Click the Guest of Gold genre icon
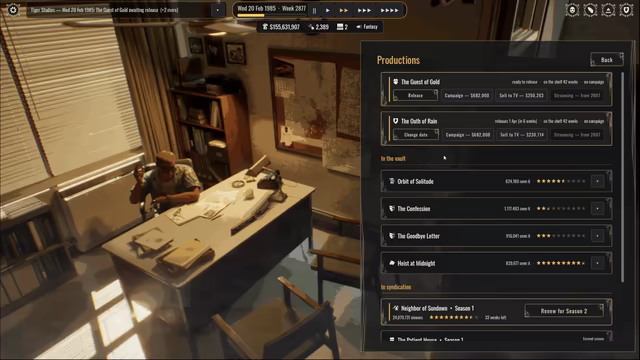The height and width of the screenshot is (360, 640). [395, 82]
